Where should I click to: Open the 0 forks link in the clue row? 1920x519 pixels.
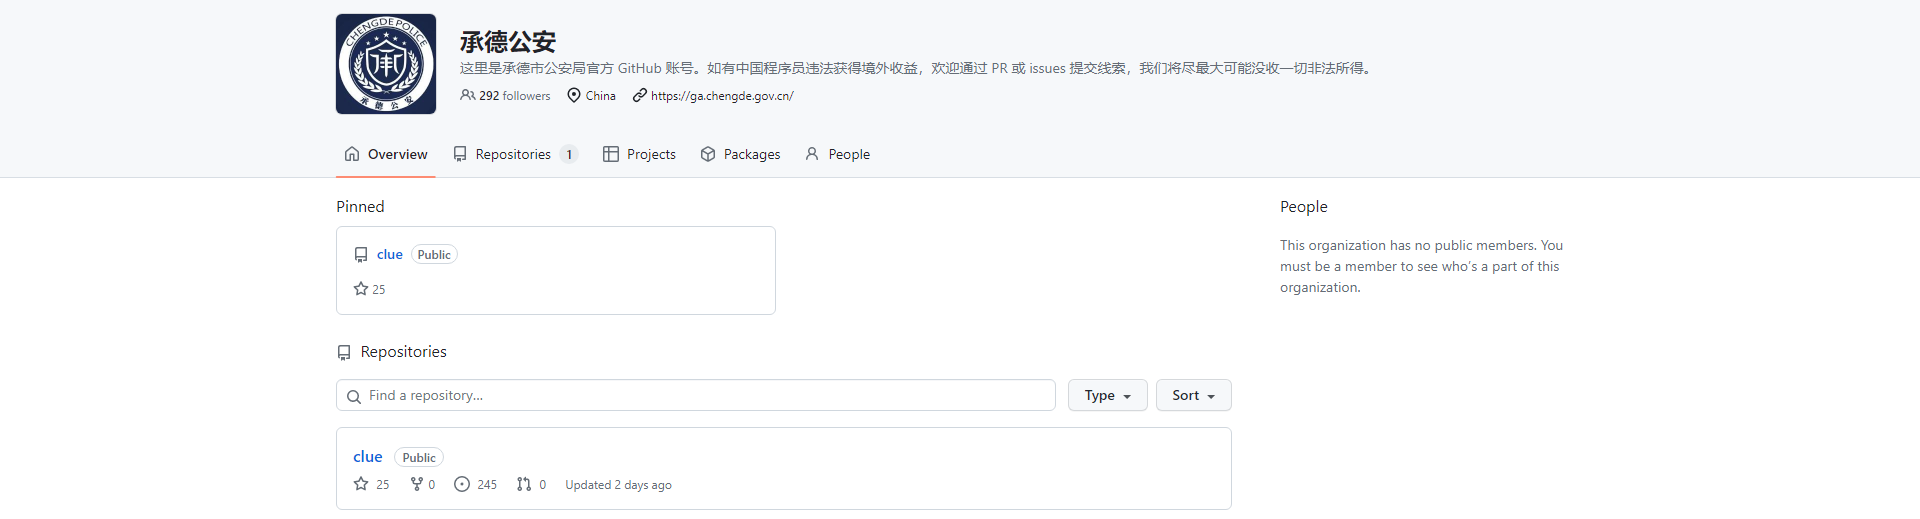423,484
